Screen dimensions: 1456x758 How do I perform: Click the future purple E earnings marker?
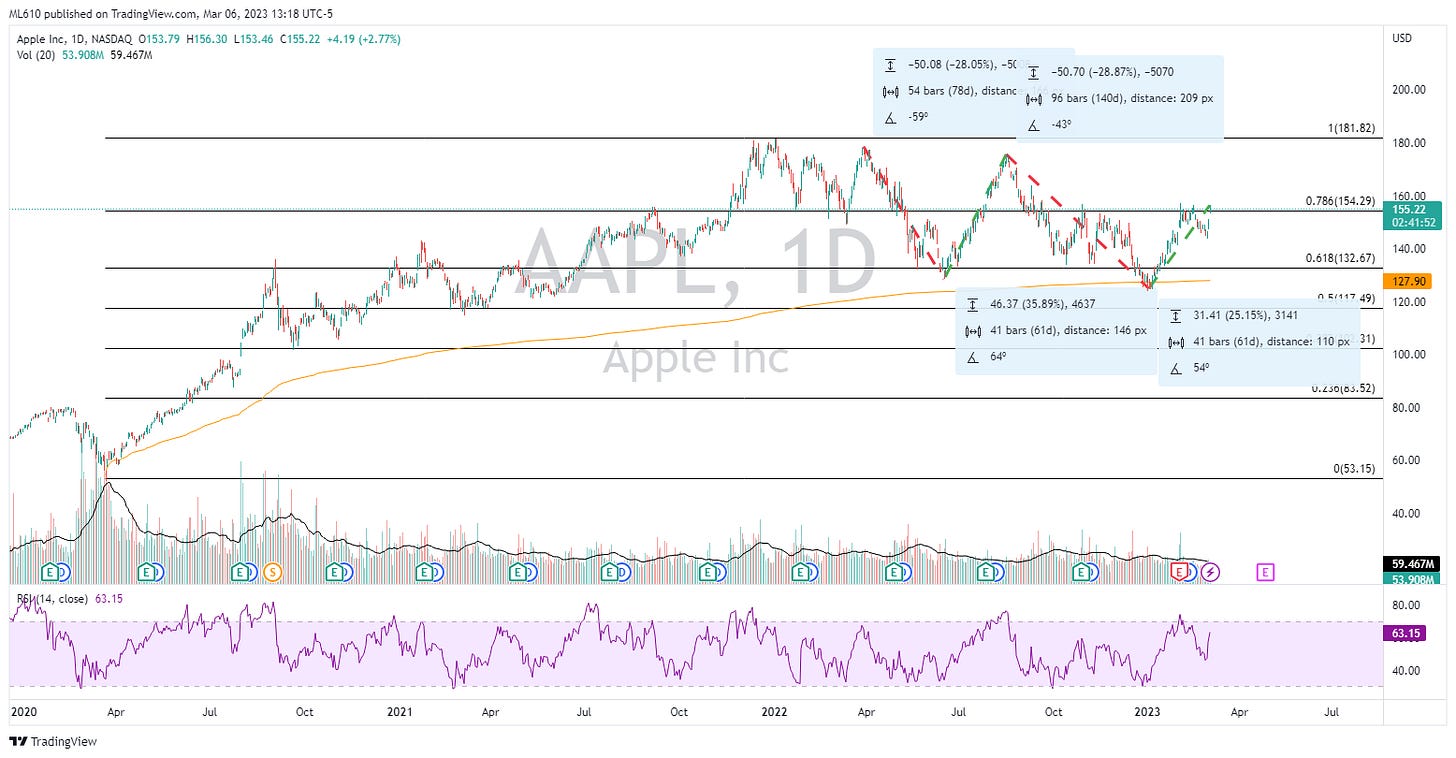pyautogui.click(x=1266, y=572)
